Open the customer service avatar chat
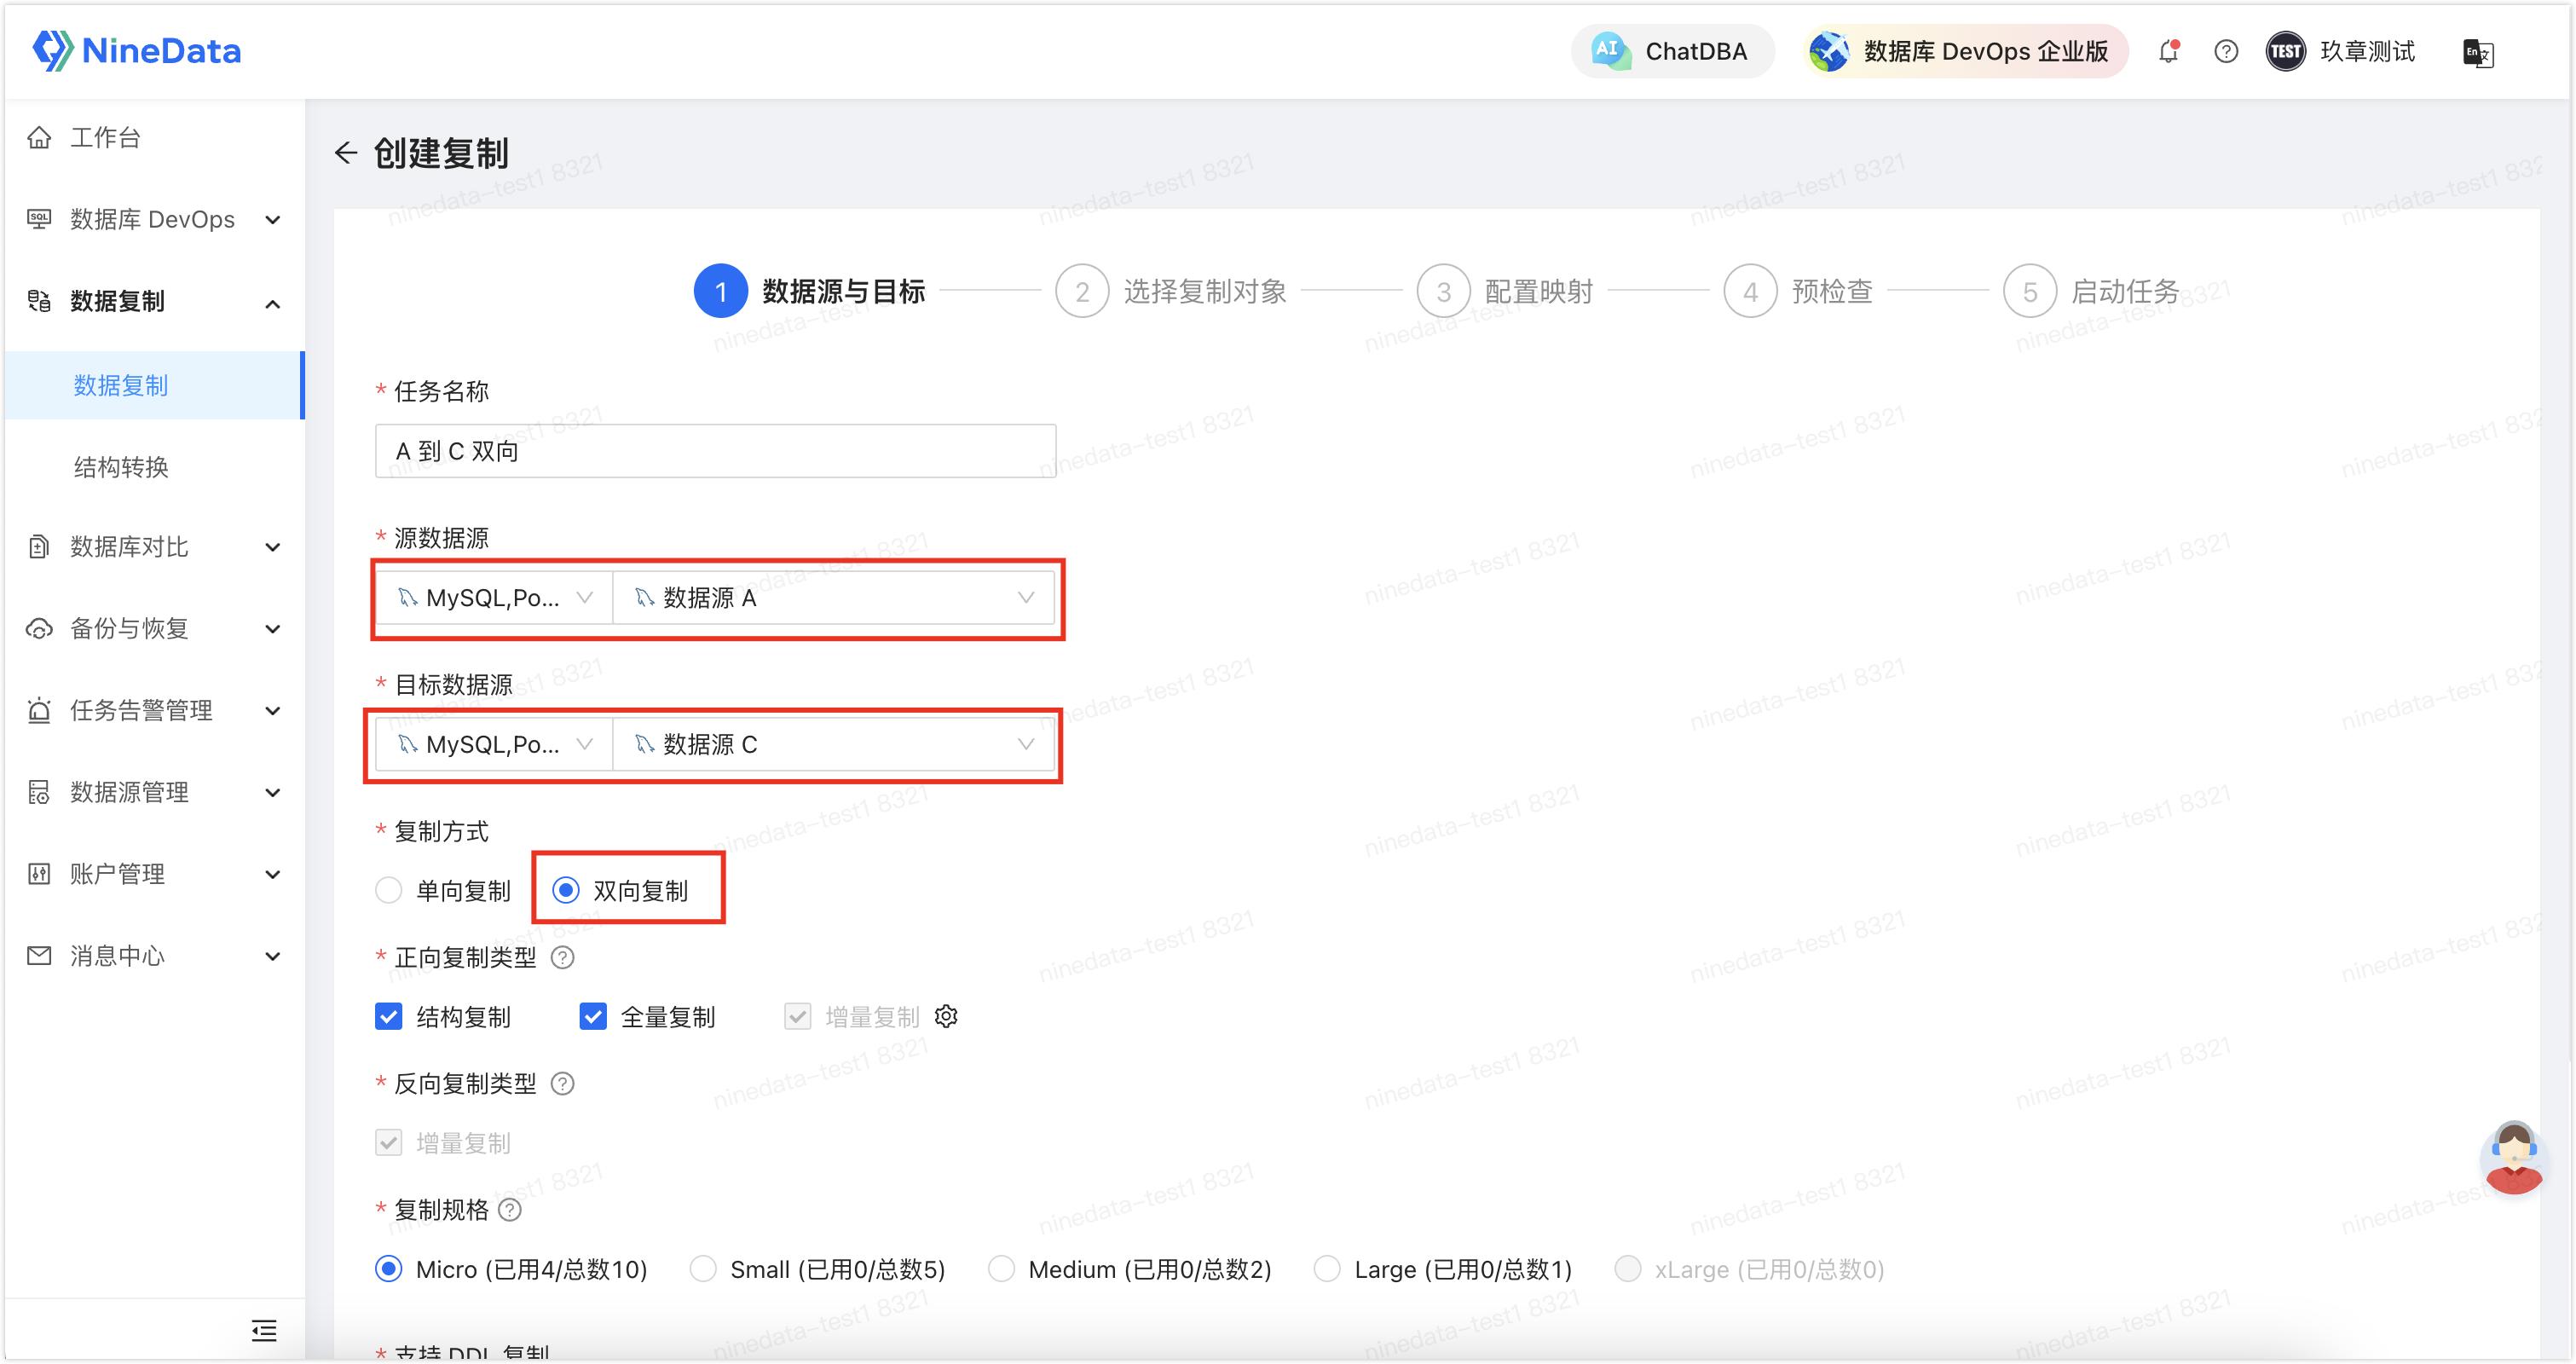Image resolution: width=2576 pixels, height=1364 pixels. tap(2514, 1158)
